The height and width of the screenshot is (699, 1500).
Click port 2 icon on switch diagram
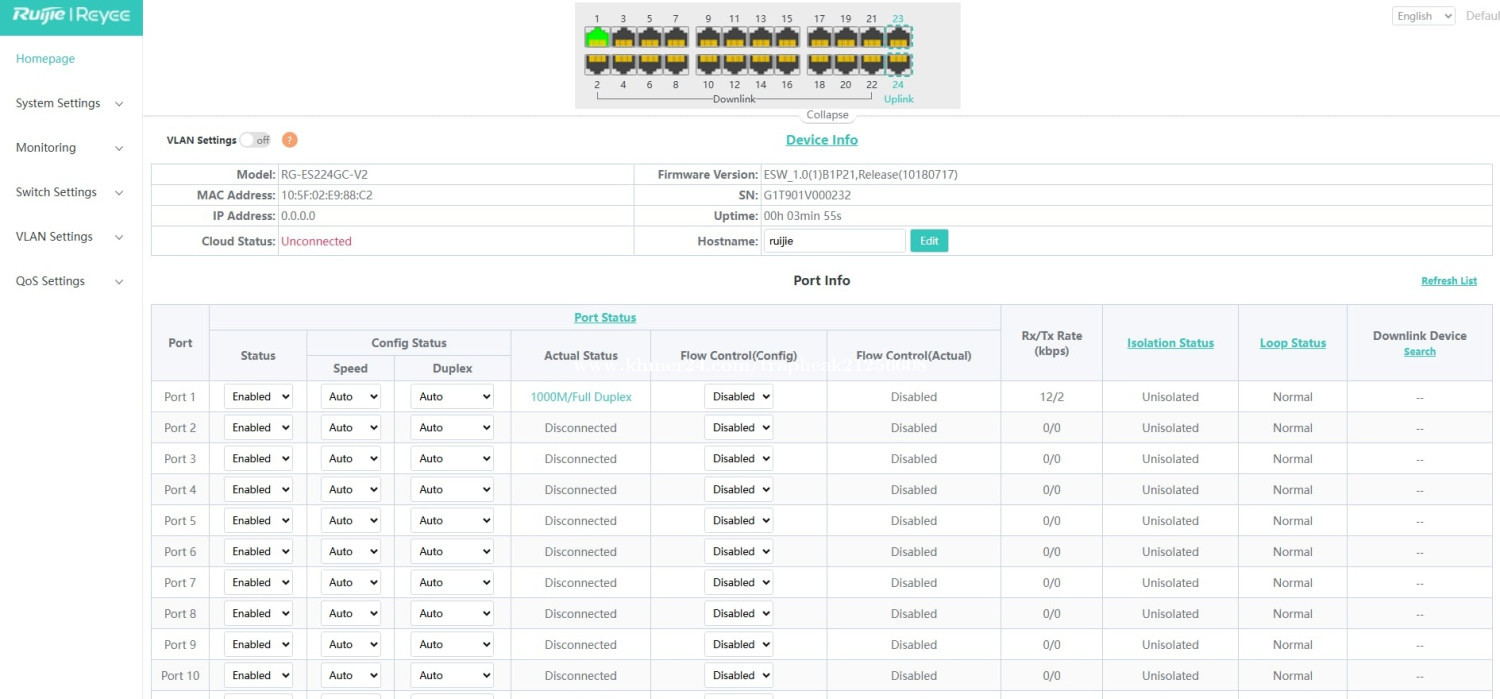(597, 64)
